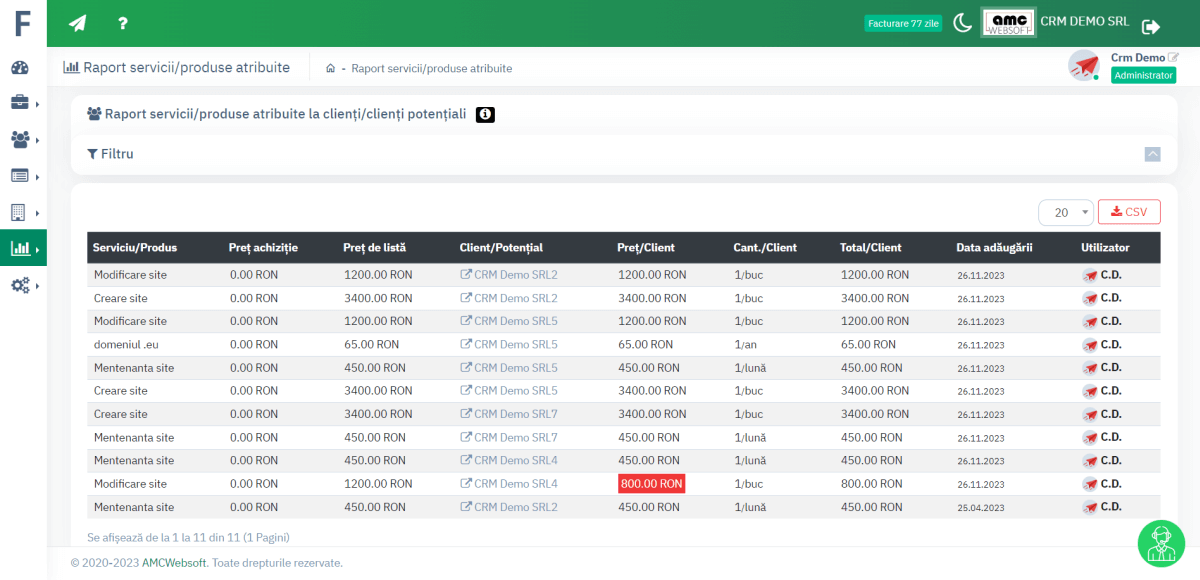Open the settings gears menu in sidebar
The width and height of the screenshot is (1200, 580).
20,285
